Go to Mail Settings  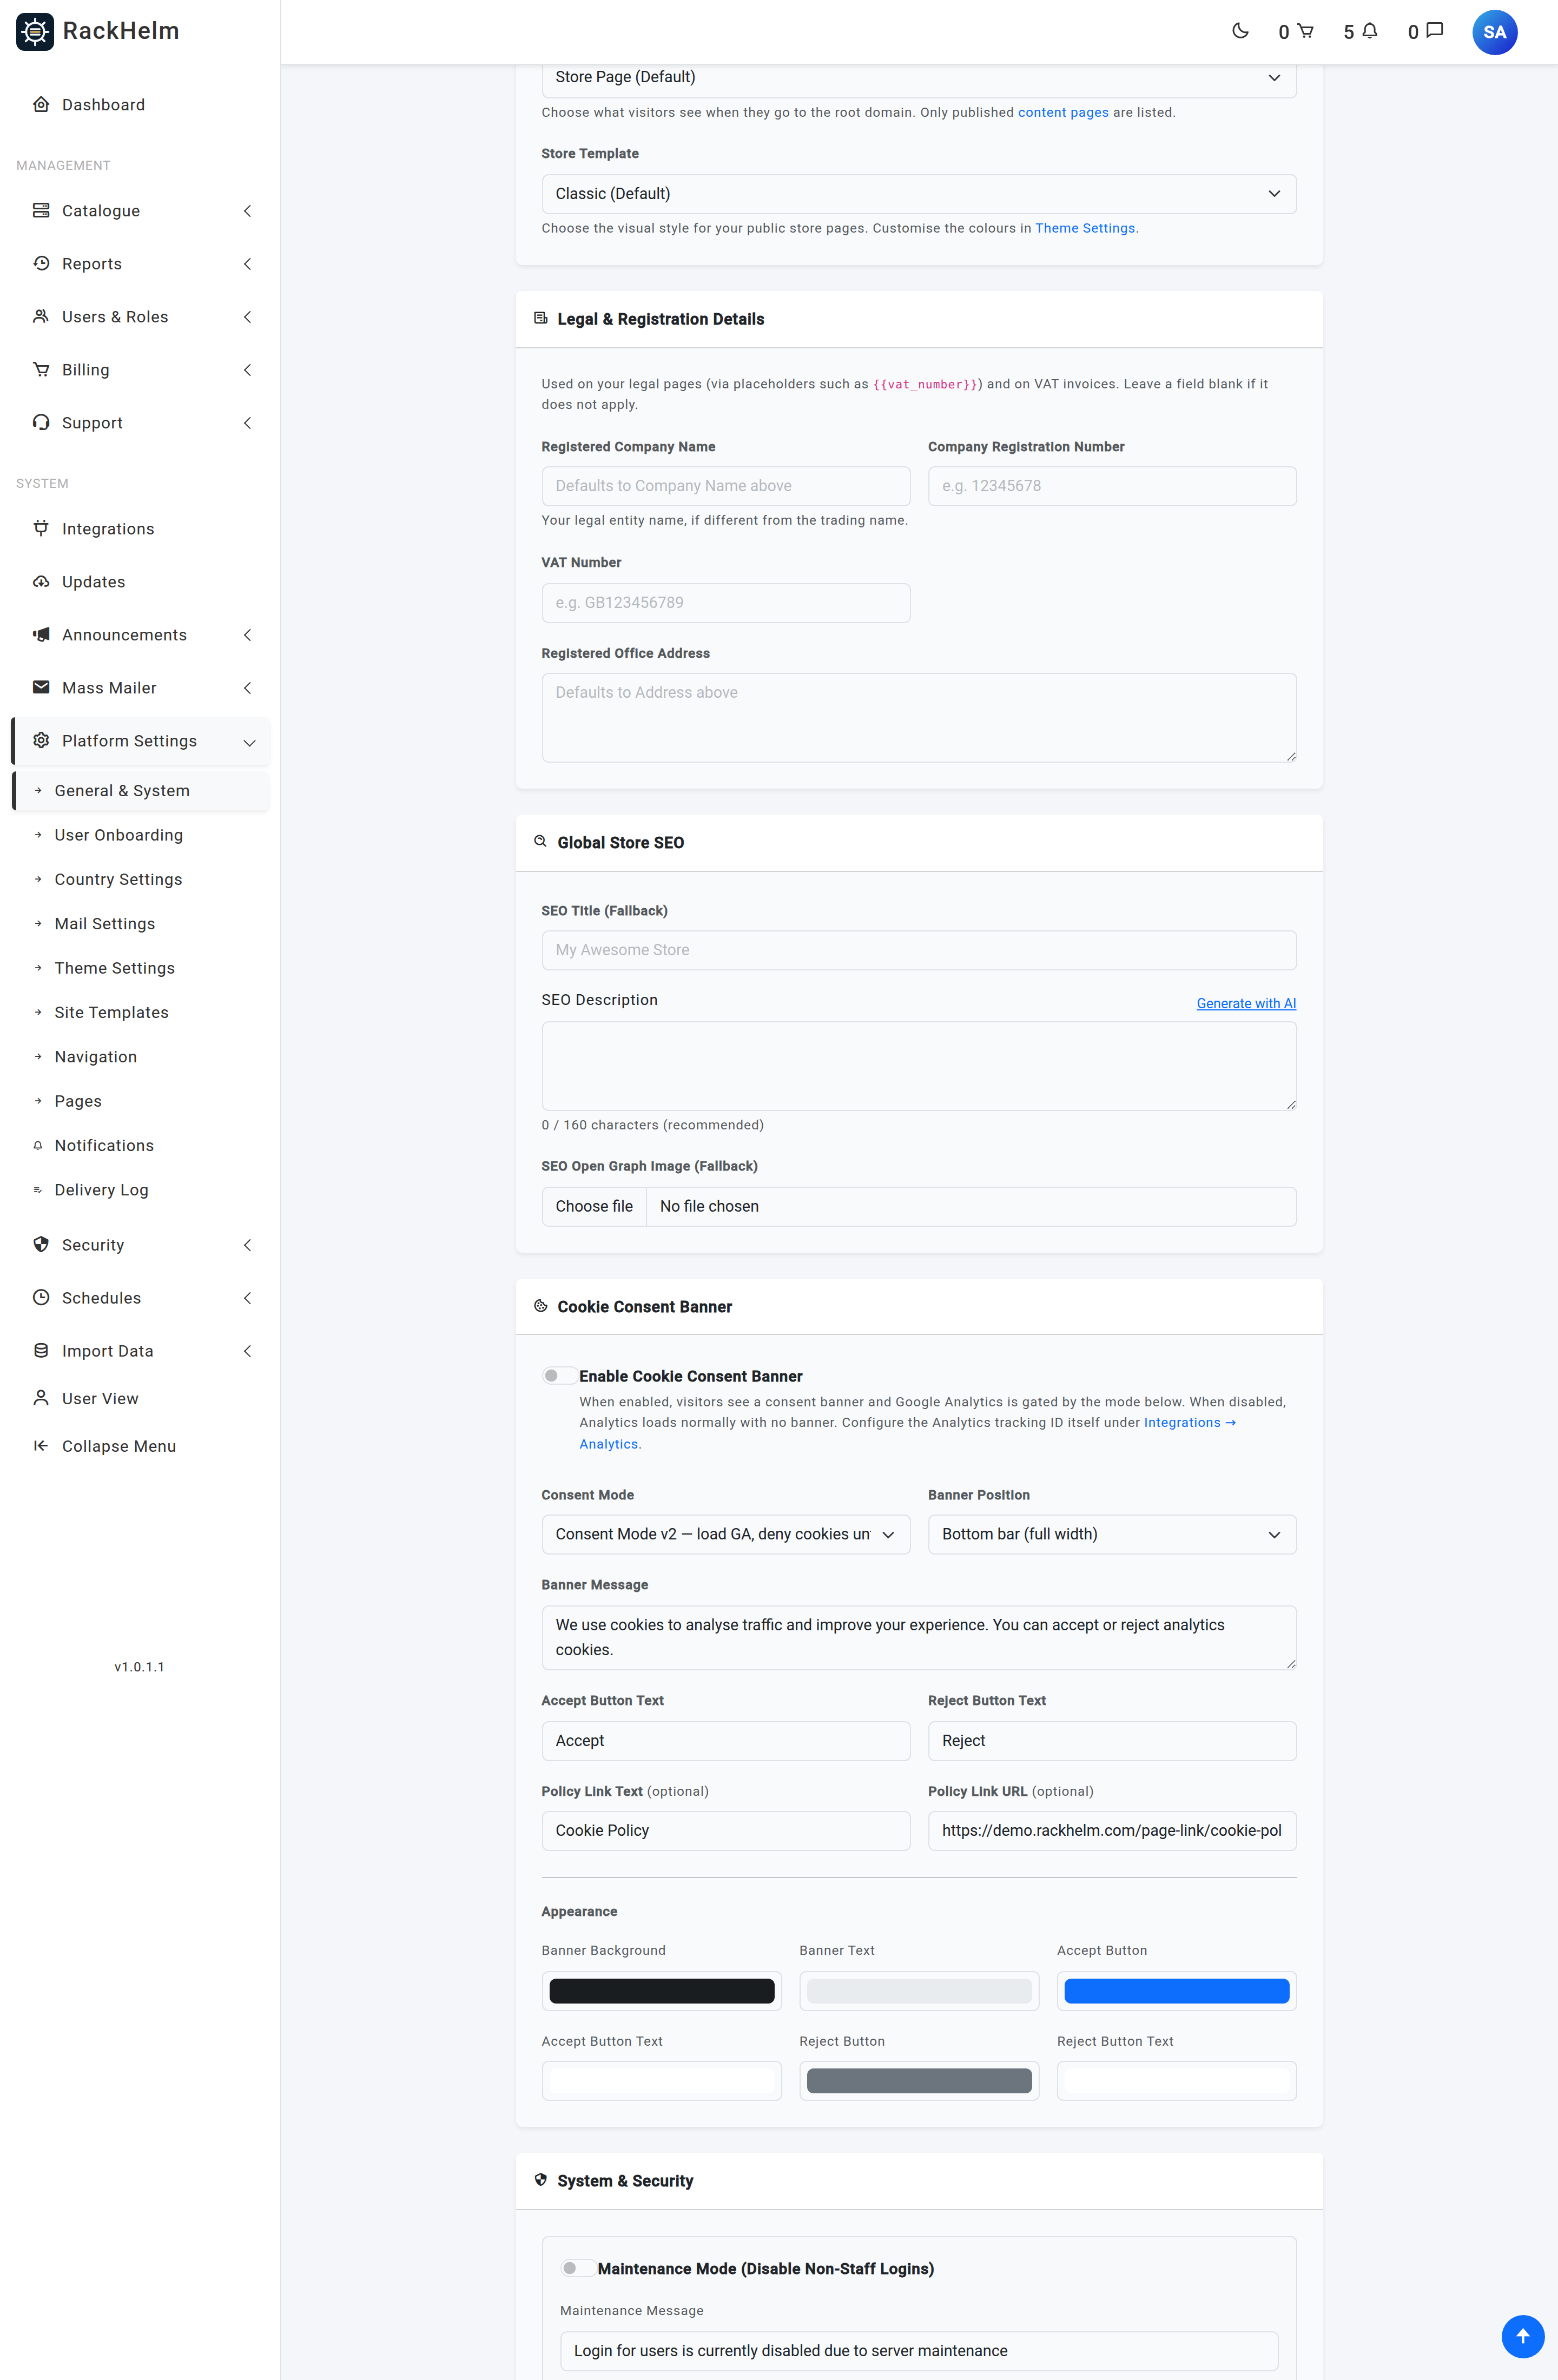tap(104, 923)
